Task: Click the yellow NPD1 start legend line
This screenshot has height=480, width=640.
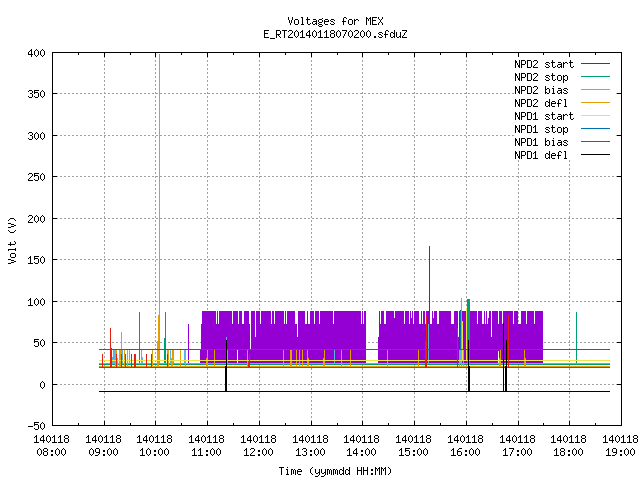Action: pyautogui.click(x=596, y=116)
